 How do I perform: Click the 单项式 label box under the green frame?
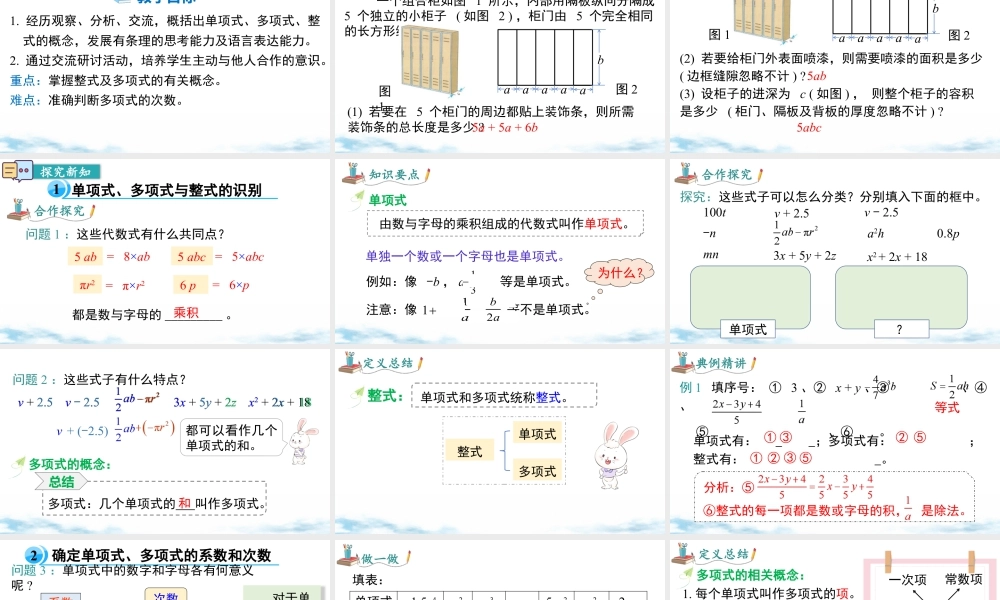pyautogui.click(x=749, y=329)
